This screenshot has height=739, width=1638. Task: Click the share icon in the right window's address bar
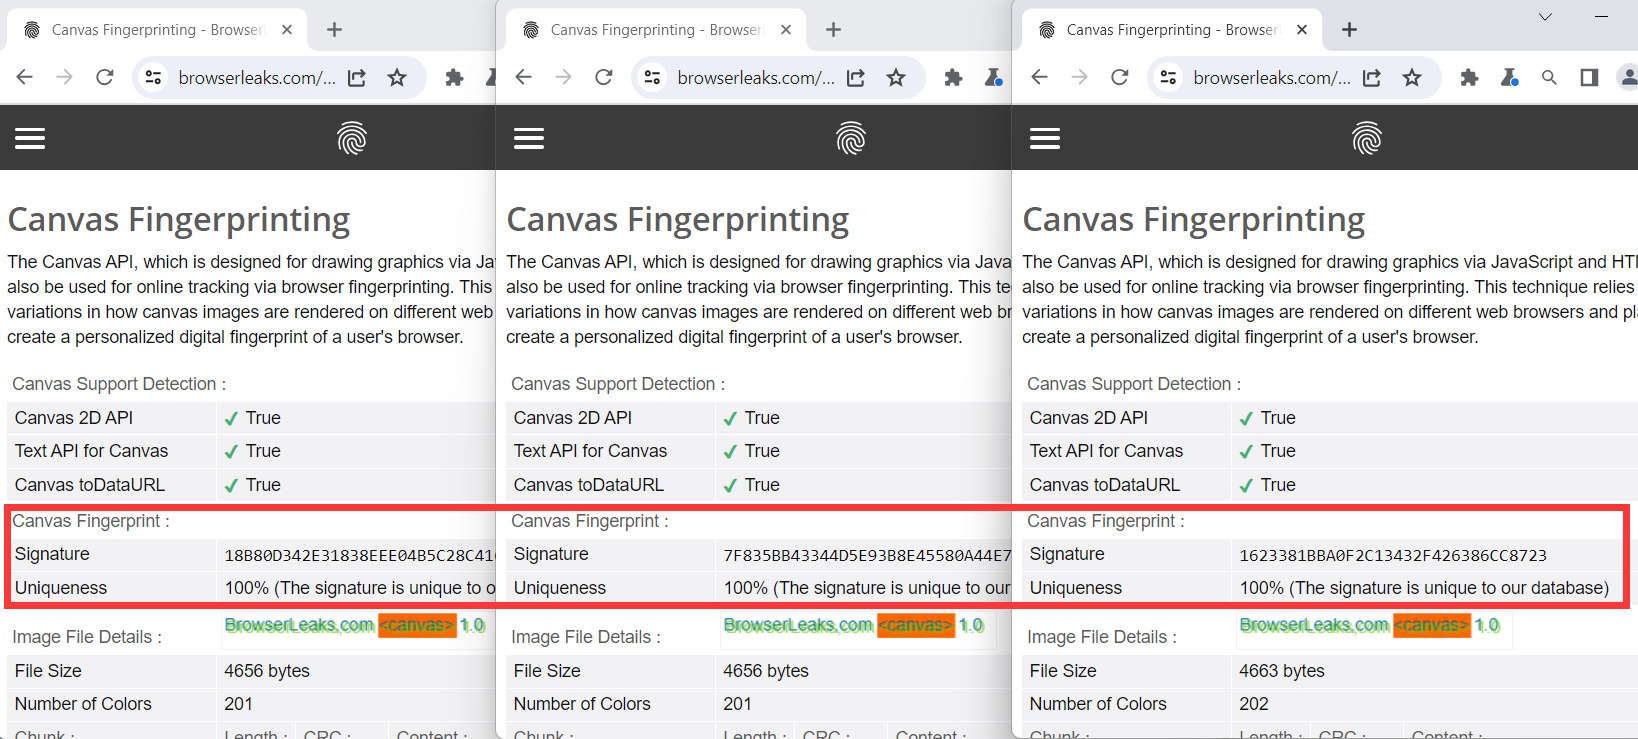point(1372,78)
